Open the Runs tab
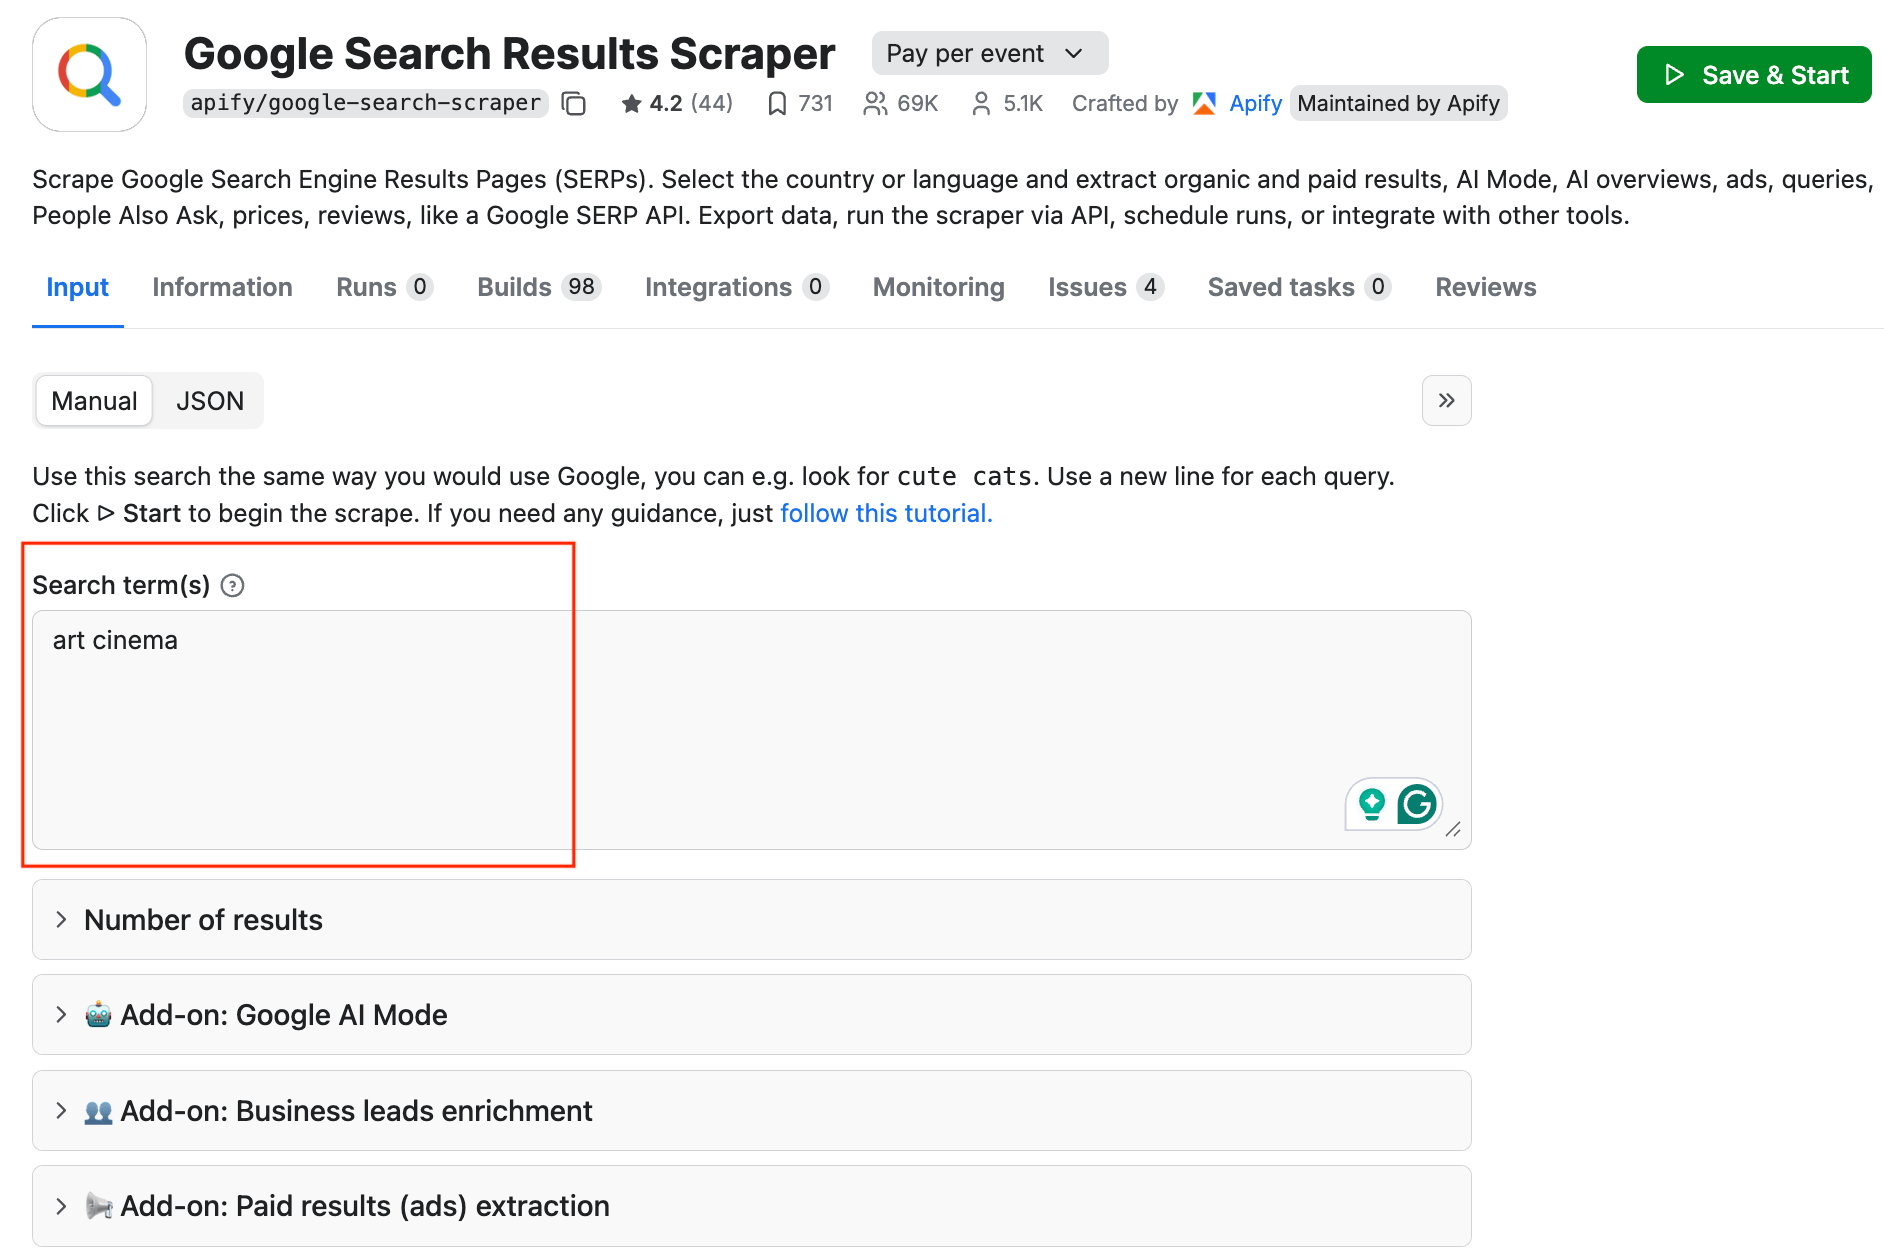Image resolution: width=1884 pixels, height=1256 pixels. click(x=364, y=287)
